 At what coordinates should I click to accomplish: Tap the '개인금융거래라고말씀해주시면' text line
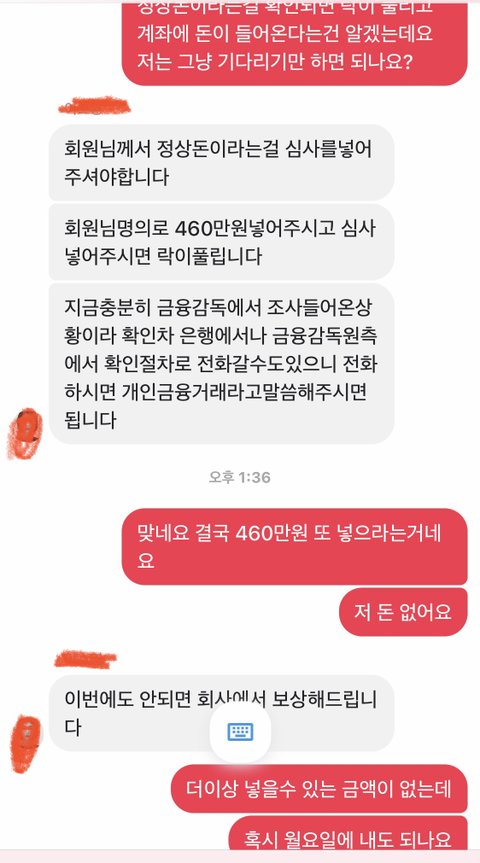tap(216, 392)
